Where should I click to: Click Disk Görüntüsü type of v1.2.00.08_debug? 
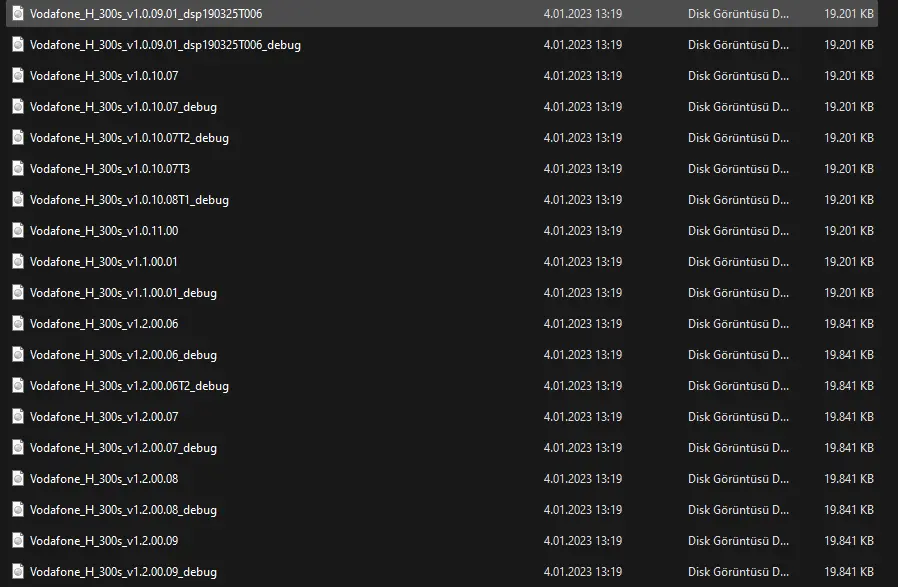point(738,510)
